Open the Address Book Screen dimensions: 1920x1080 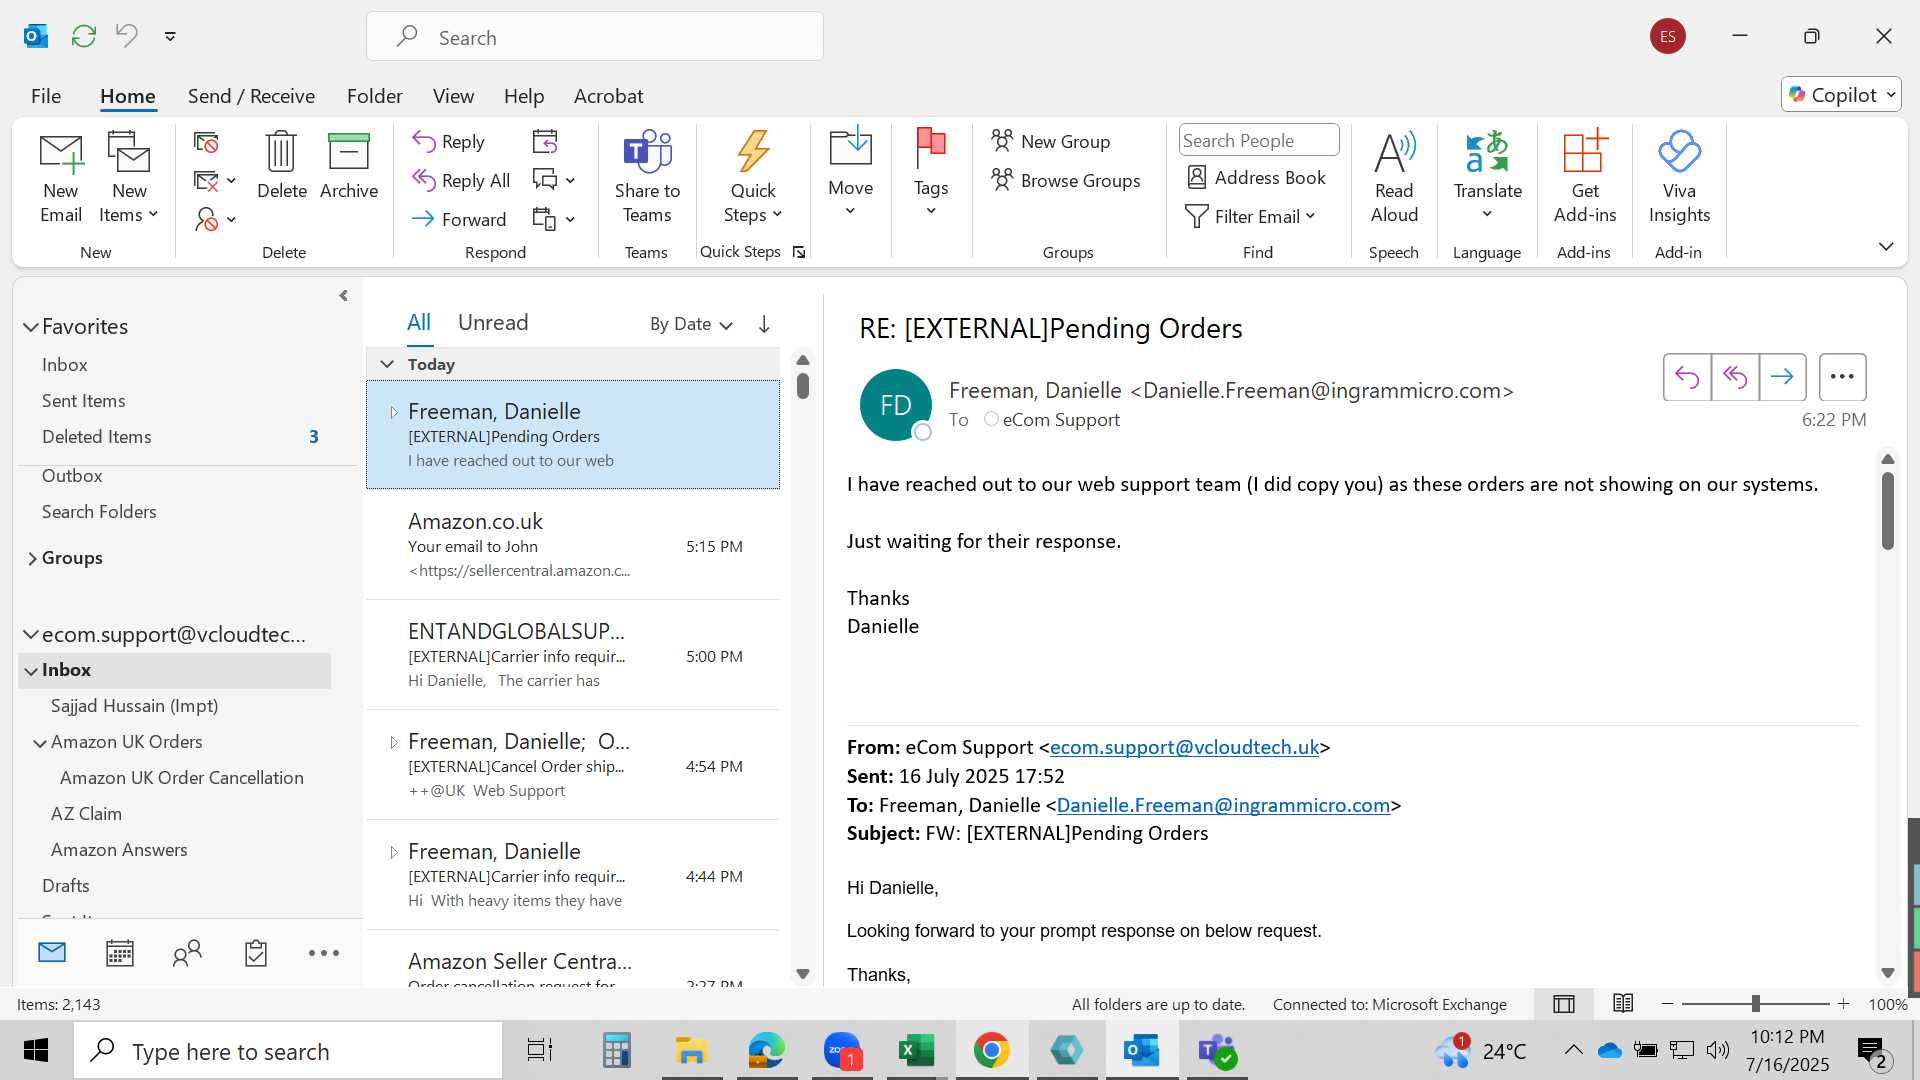1256,178
